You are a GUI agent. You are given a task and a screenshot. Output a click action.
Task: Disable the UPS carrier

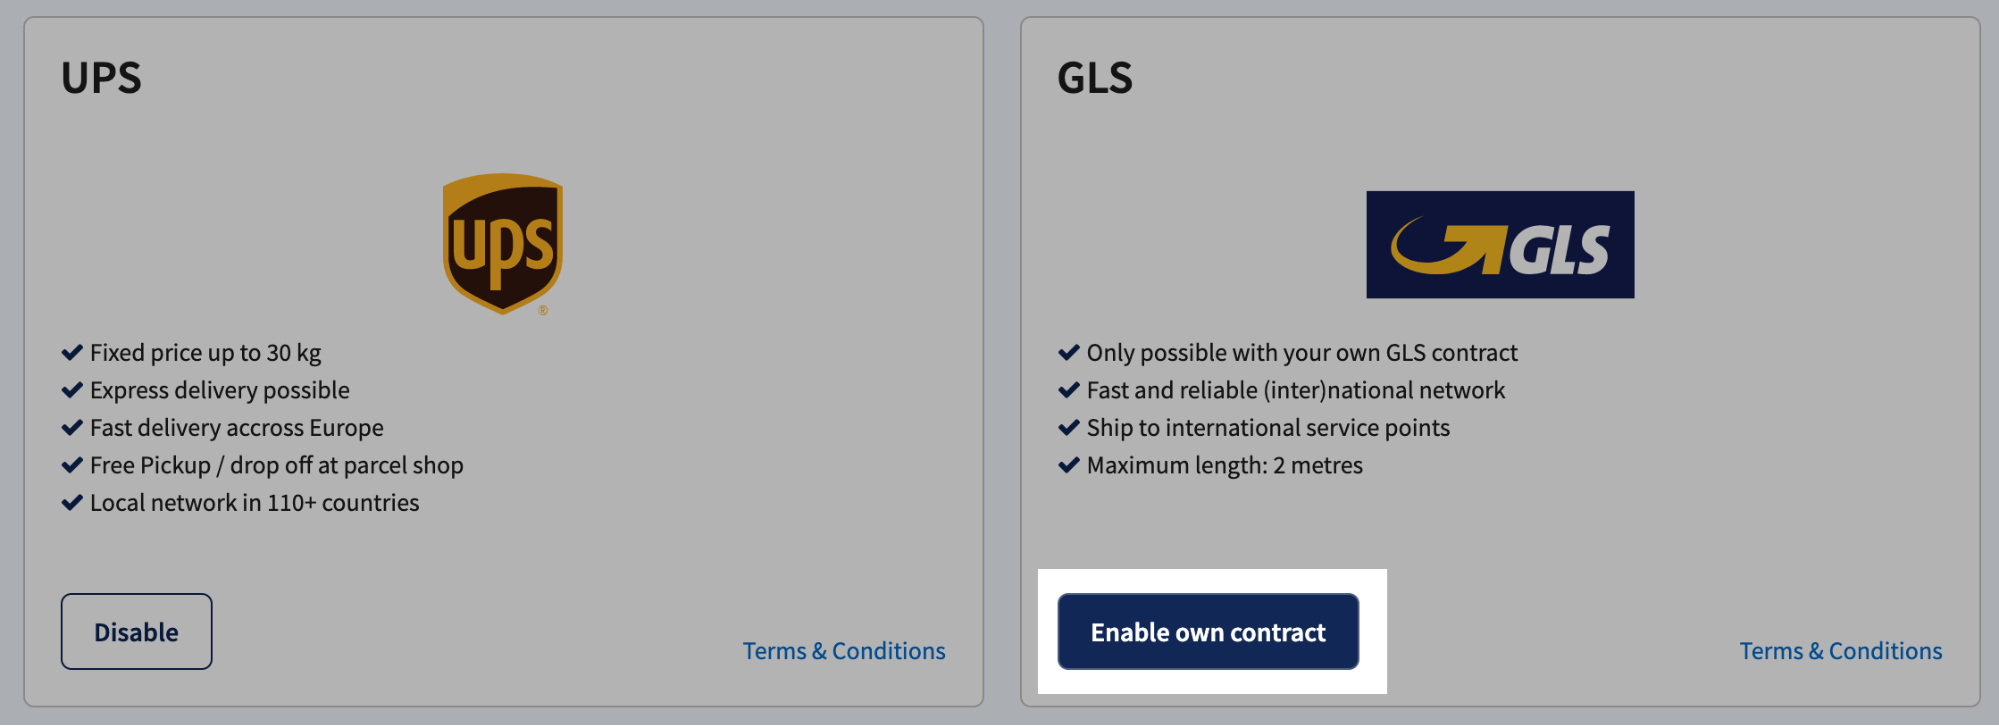(136, 631)
